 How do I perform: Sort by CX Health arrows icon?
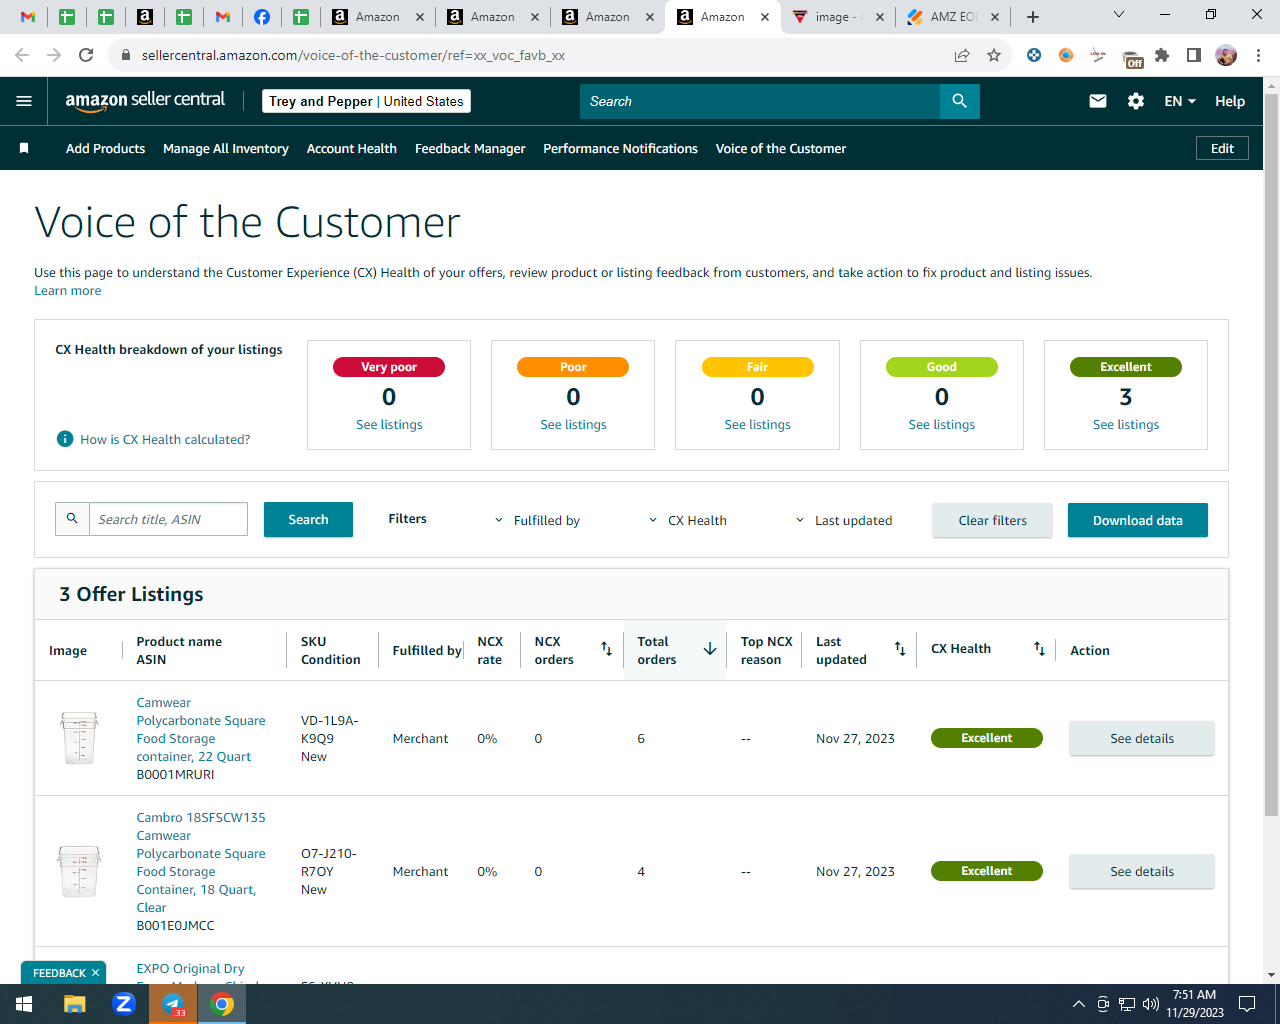click(1039, 649)
